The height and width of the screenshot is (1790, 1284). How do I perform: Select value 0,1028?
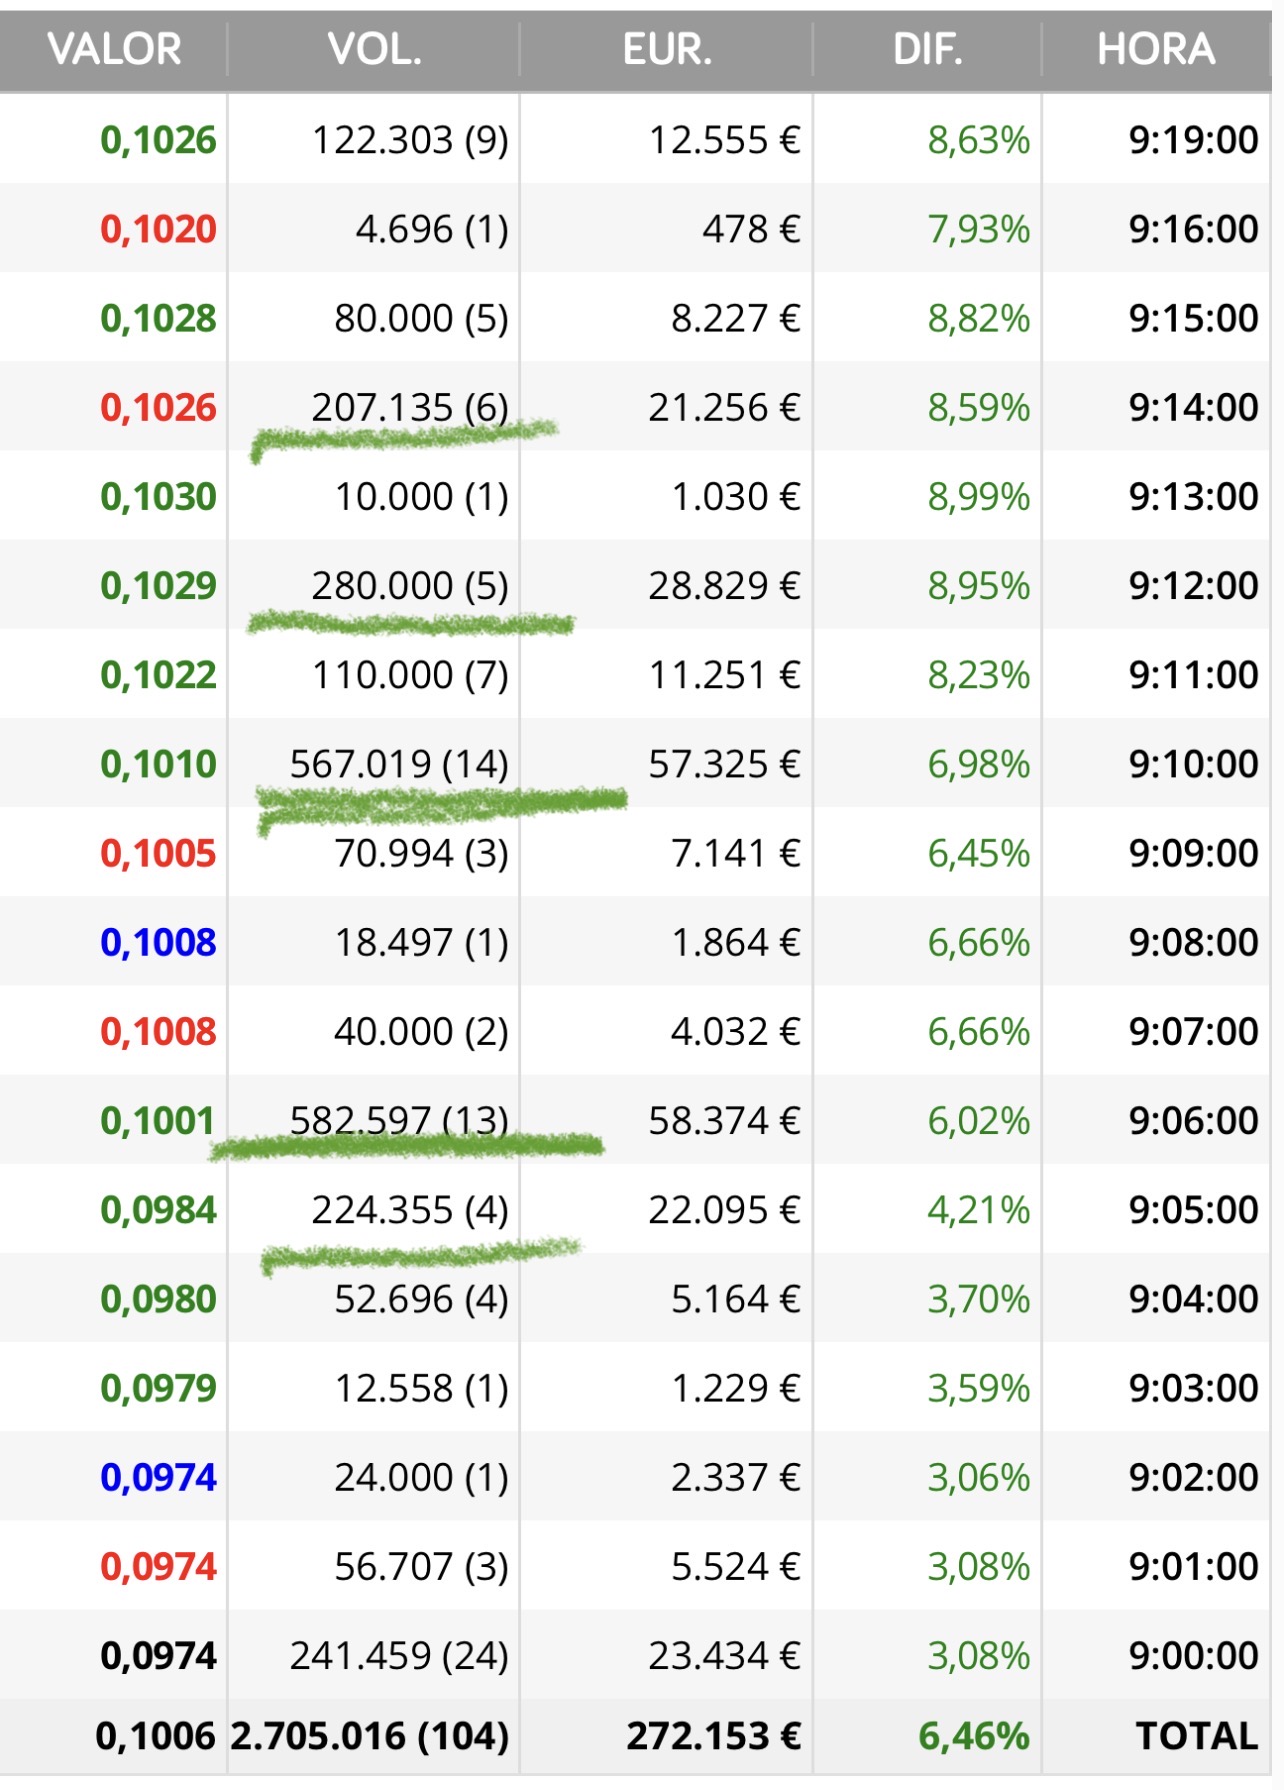(158, 318)
